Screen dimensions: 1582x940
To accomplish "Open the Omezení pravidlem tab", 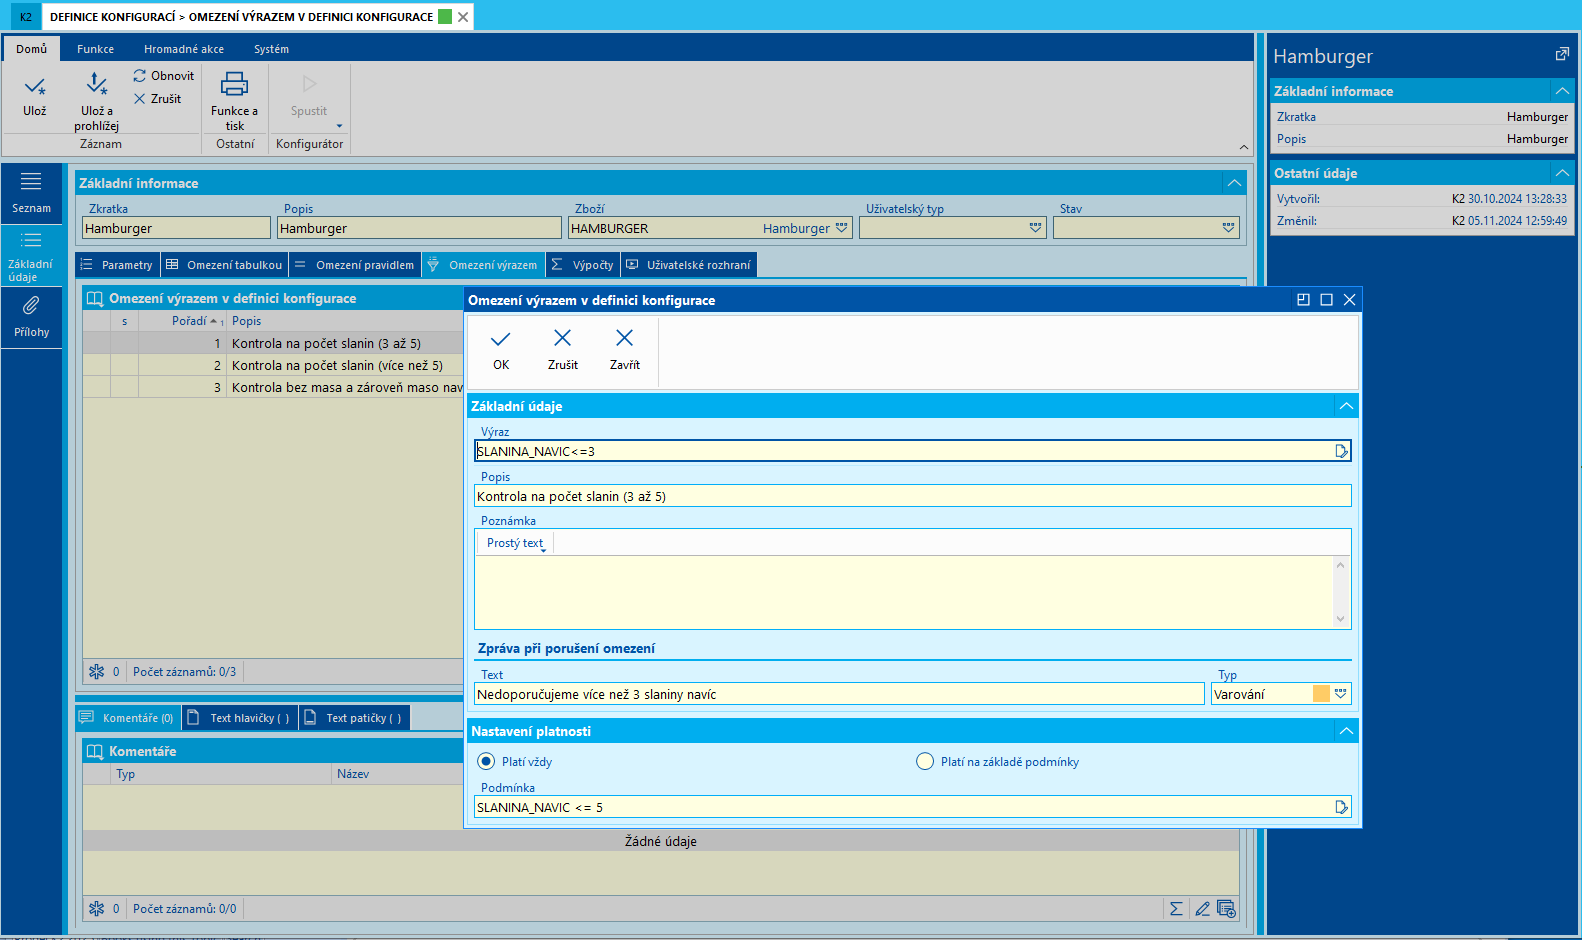I will (x=355, y=265).
